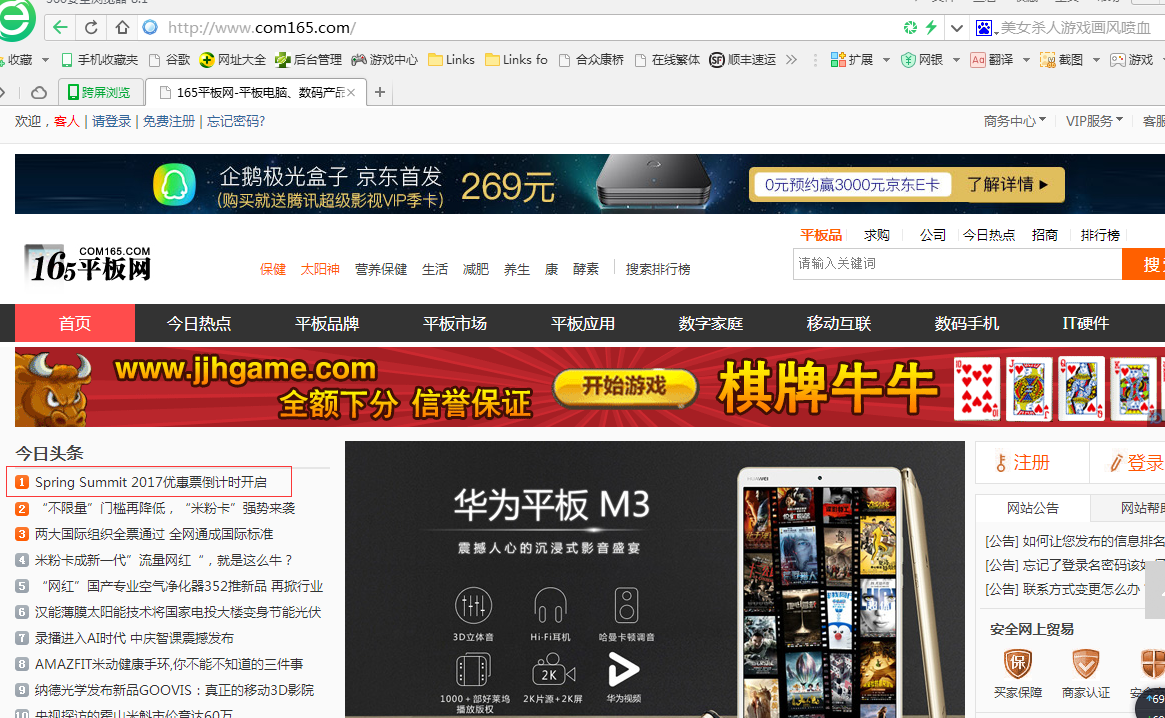The height and width of the screenshot is (718, 1165).
Task: Click the 了解详情 button on the top banner
Action: click(x=1009, y=184)
